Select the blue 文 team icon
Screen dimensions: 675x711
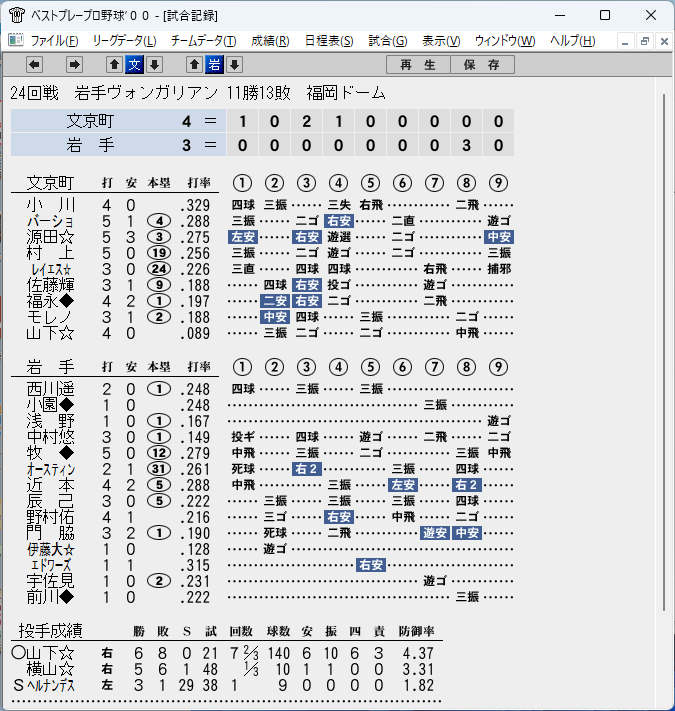[134, 65]
